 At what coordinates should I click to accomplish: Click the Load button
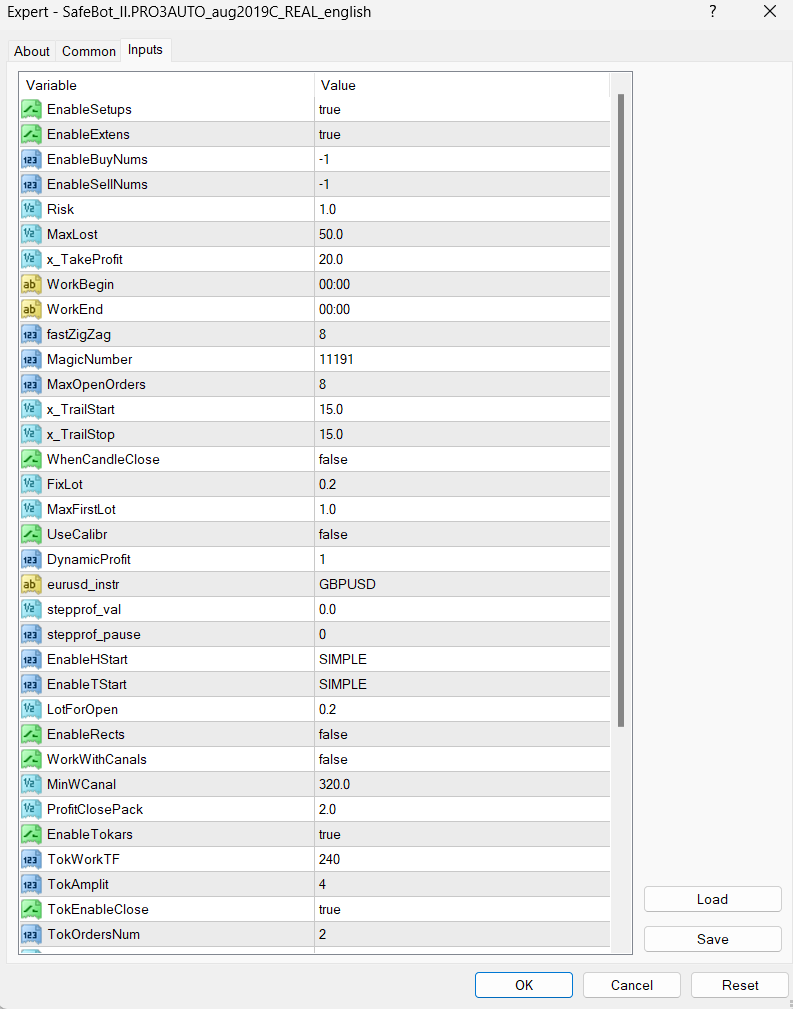click(x=713, y=899)
